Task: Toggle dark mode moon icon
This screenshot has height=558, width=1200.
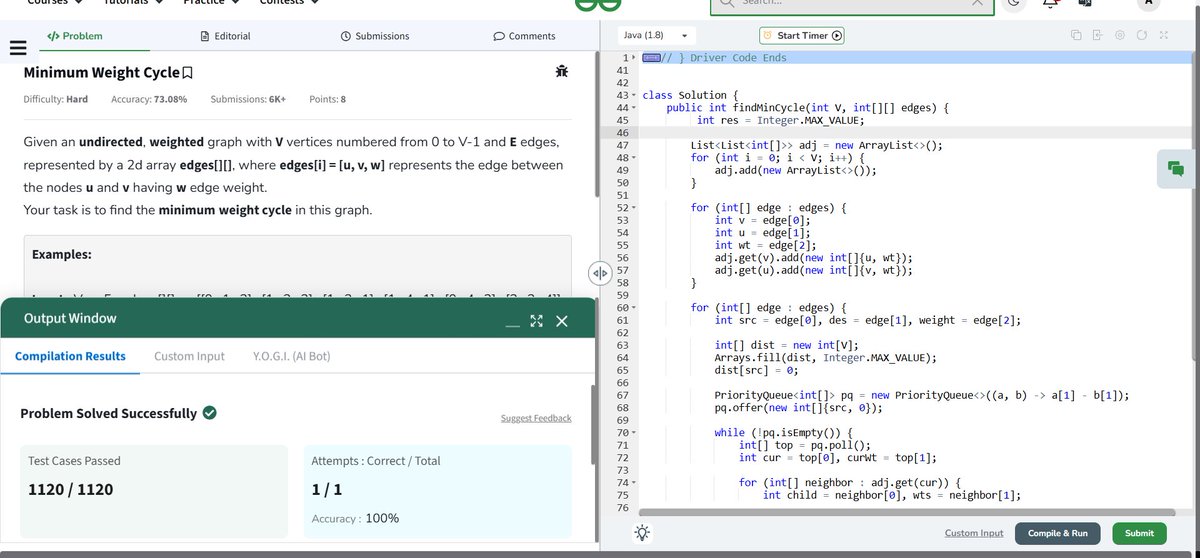Action: tap(1012, 3)
